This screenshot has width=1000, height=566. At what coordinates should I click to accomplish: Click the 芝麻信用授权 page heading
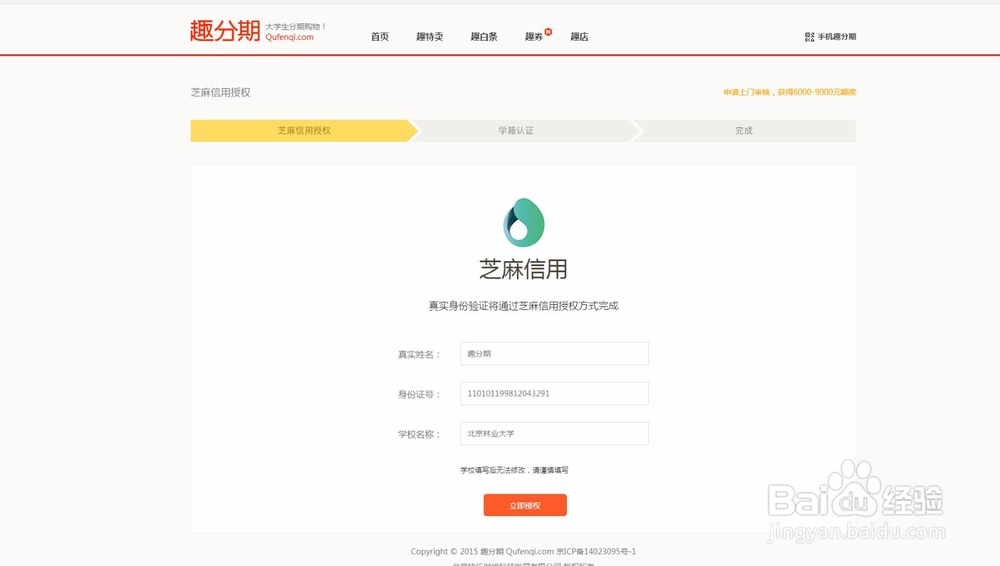tap(221, 93)
